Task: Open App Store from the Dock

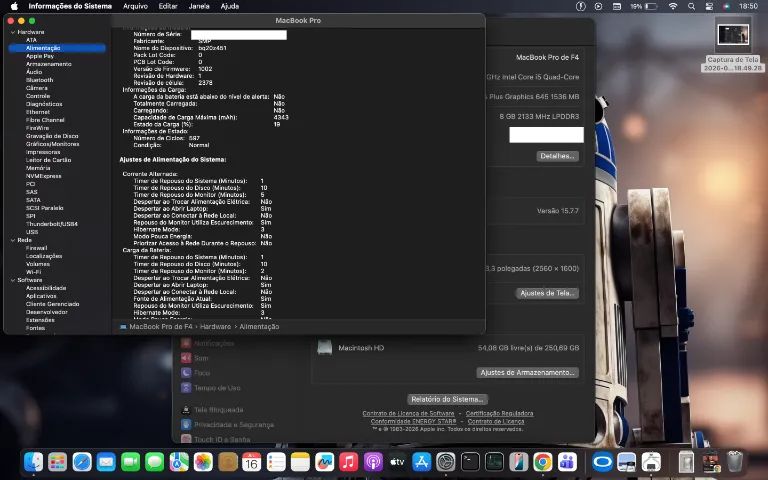Action: tap(421, 462)
